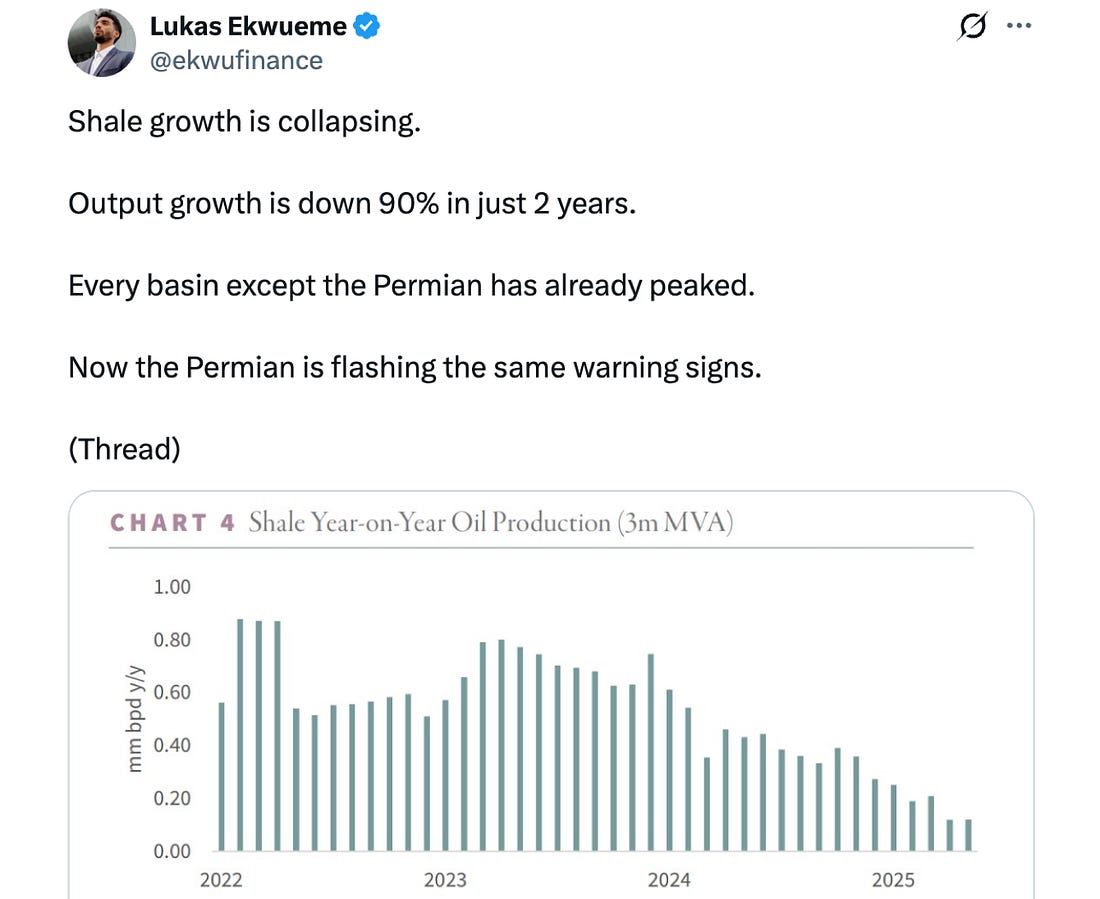This screenshot has height=899, width=1100.
Task: Click the 2024 x-axis label
Action: pyautogui.click(x=668, y=880)
